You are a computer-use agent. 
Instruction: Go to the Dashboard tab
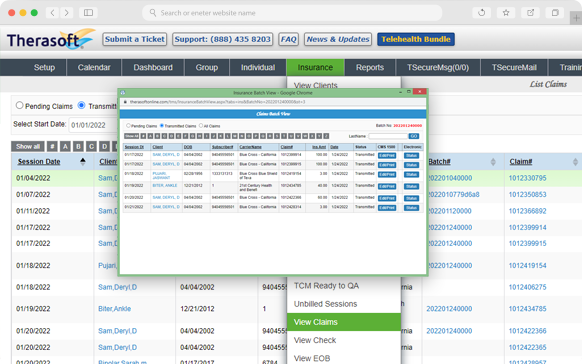(x=153, y=68)
